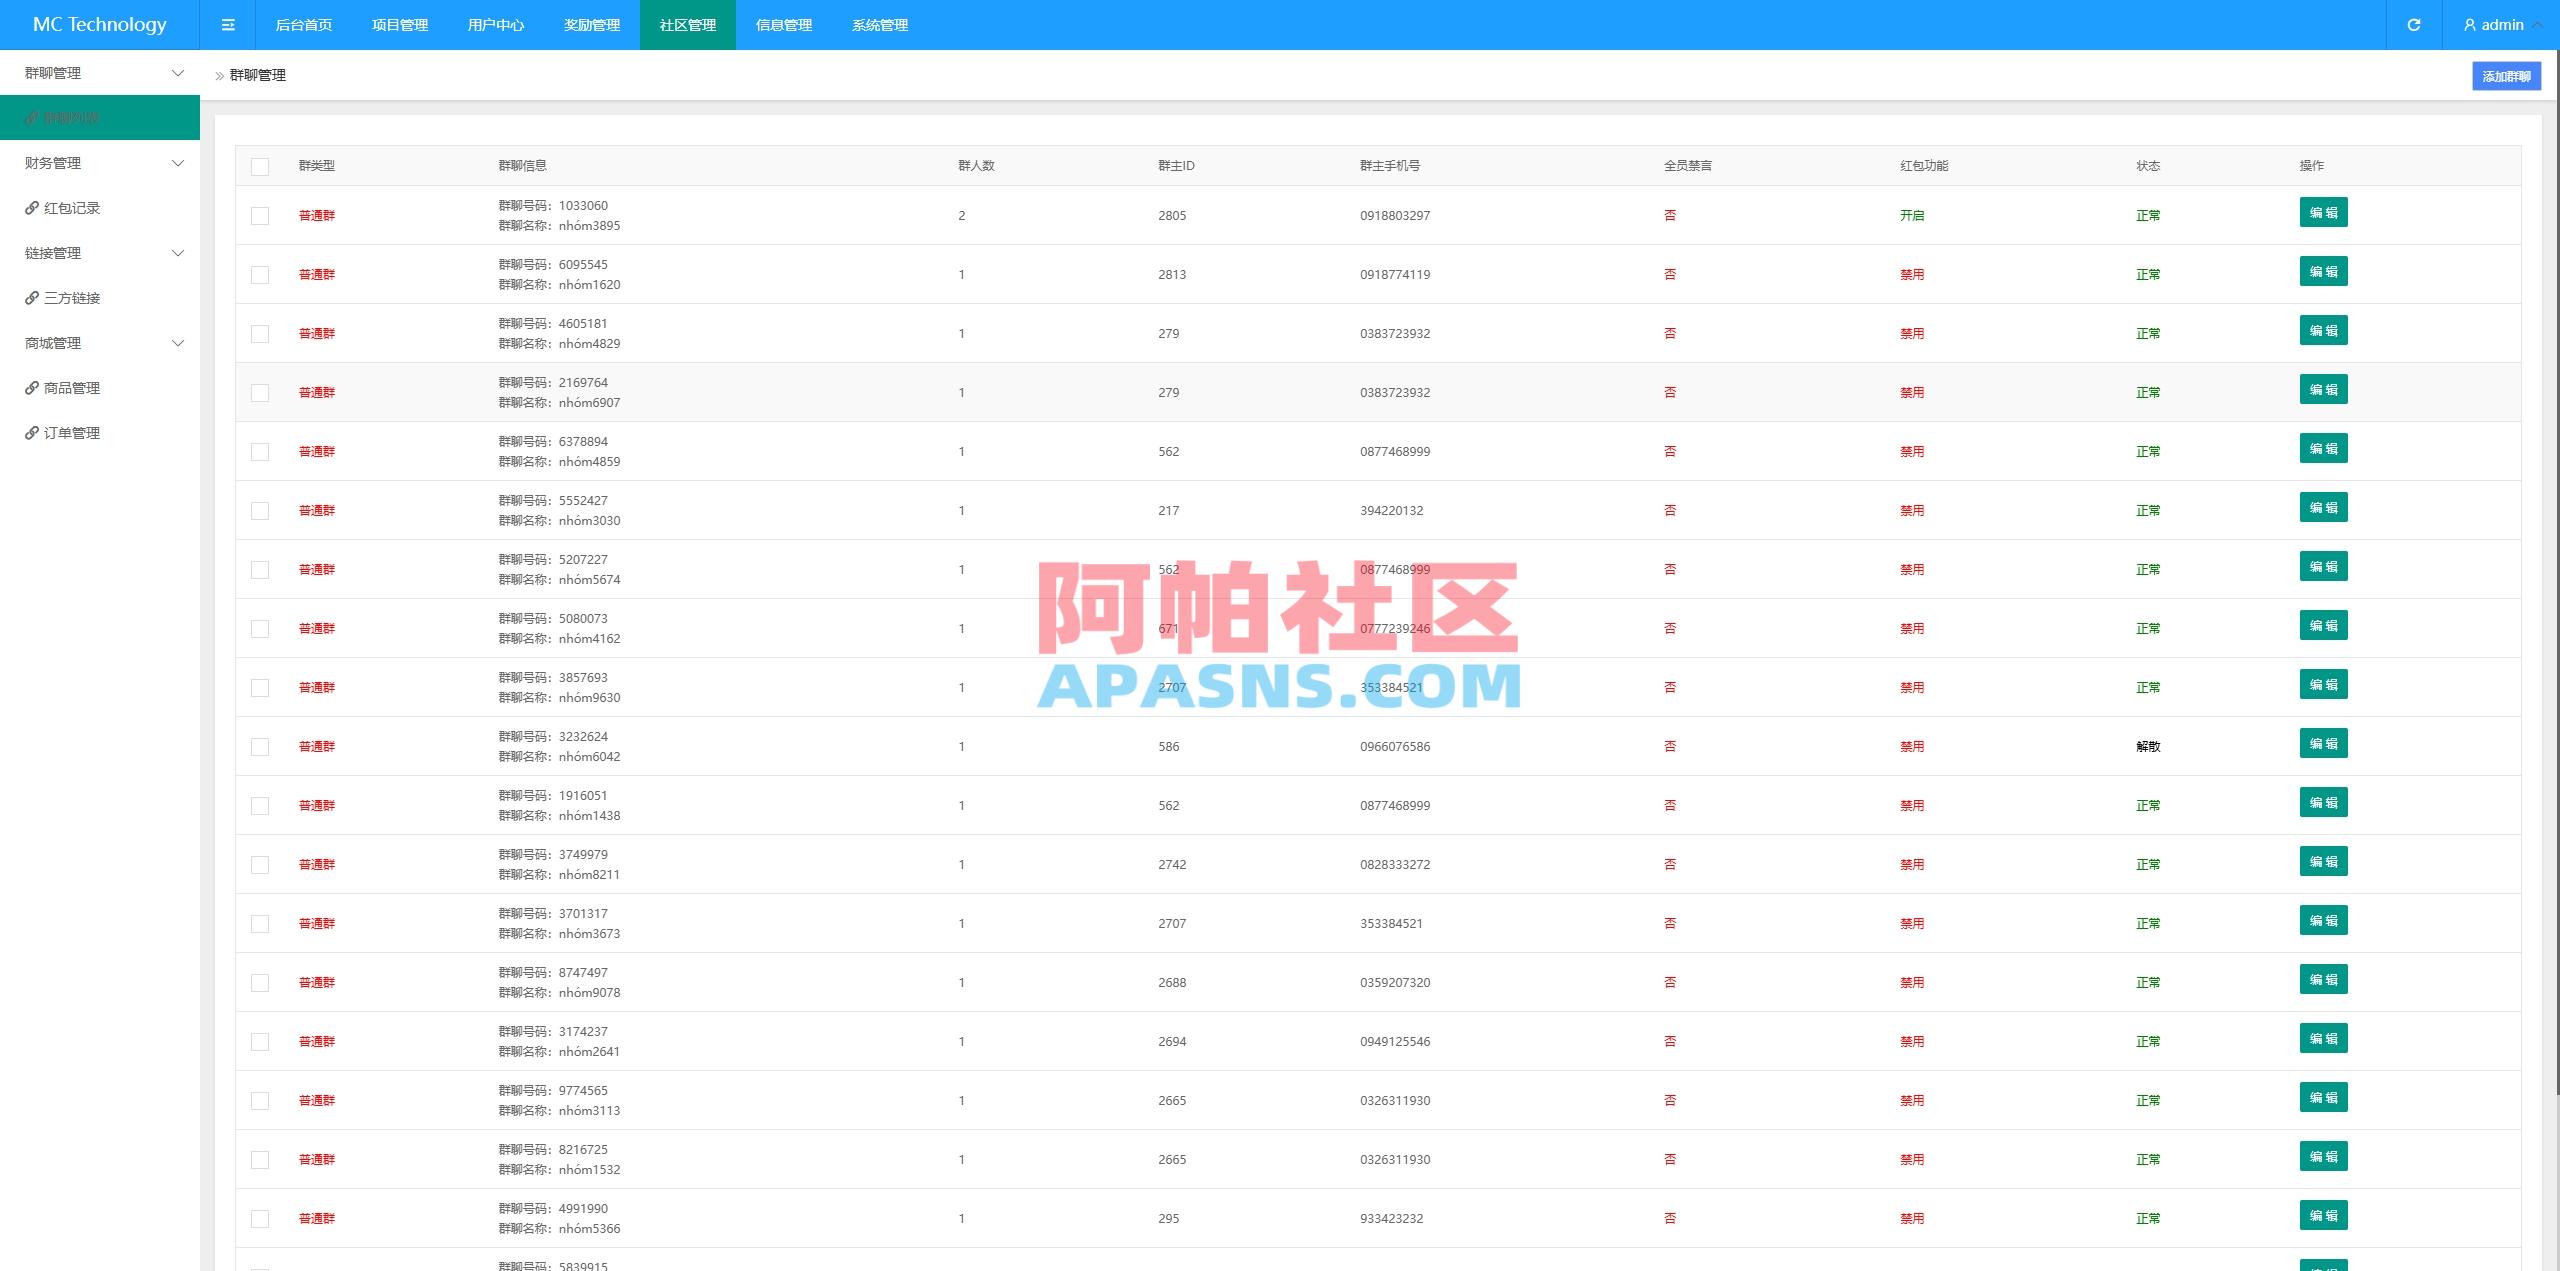Check the checkbox for group 1033060
Viewport: 2560px width, 1271px height.
(x=260, y=215)
